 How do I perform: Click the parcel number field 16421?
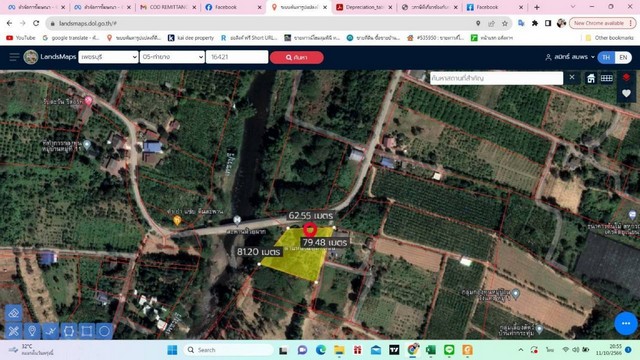237,57
